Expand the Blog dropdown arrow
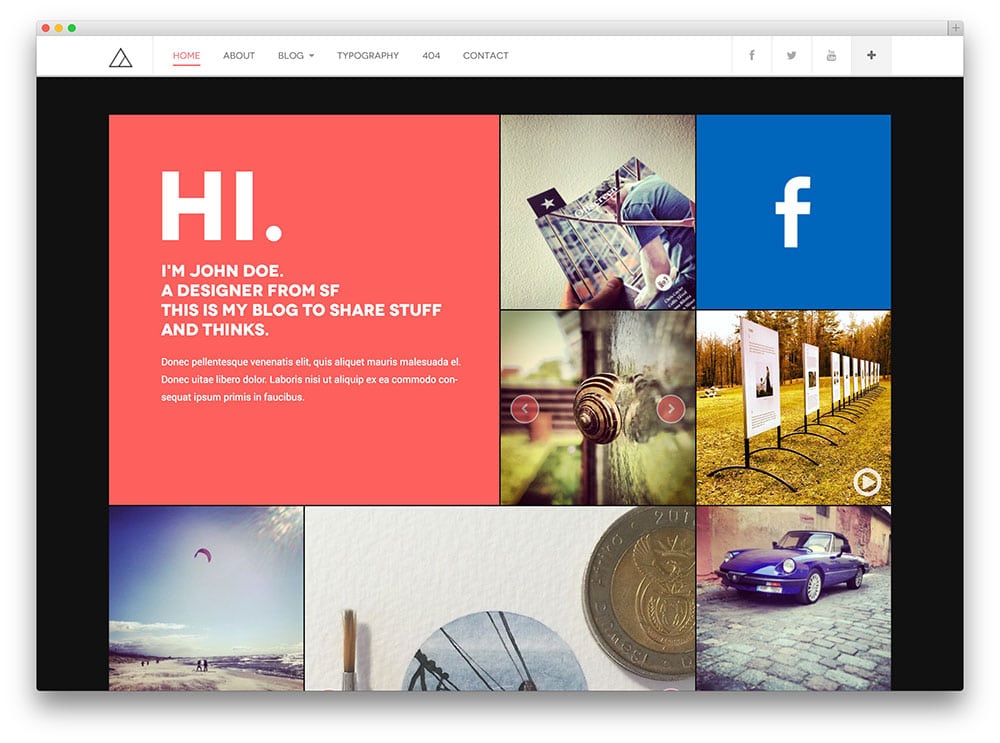The image size is (1000, 743). 312,56
